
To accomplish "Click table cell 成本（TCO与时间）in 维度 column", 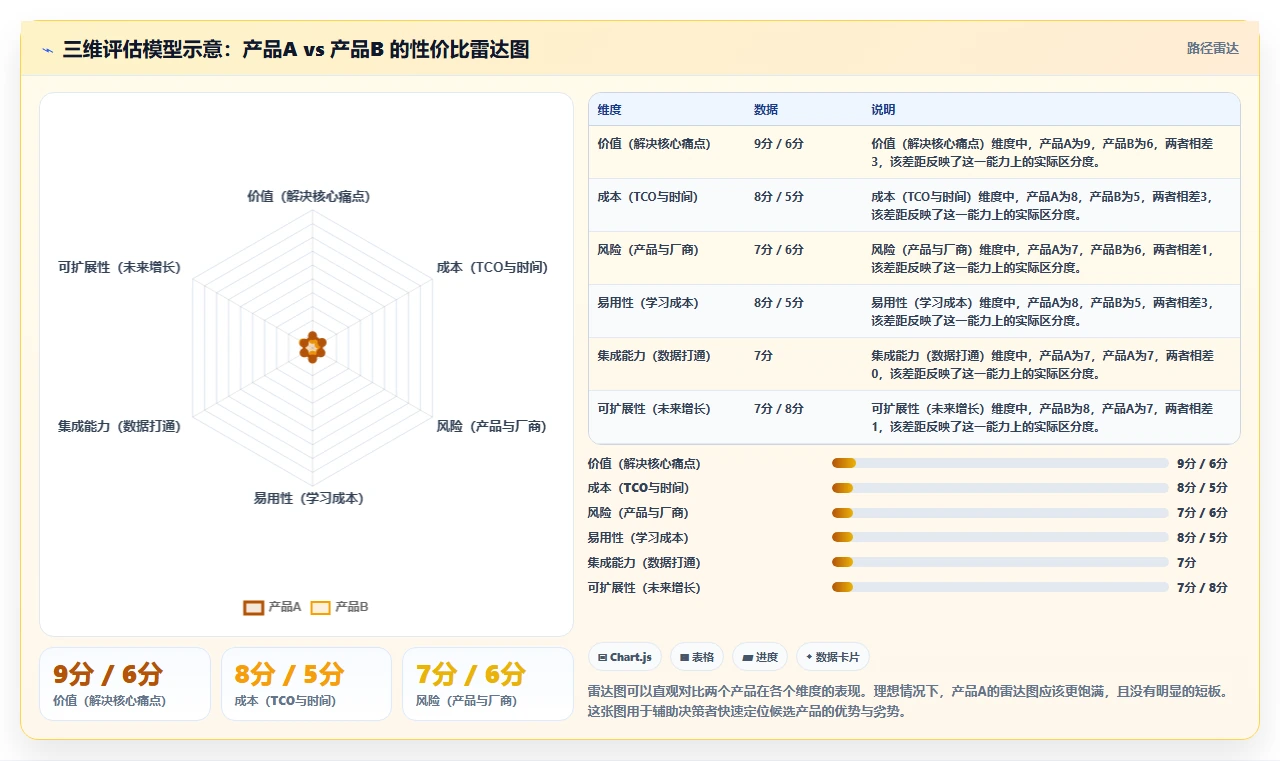I will 648,197.
